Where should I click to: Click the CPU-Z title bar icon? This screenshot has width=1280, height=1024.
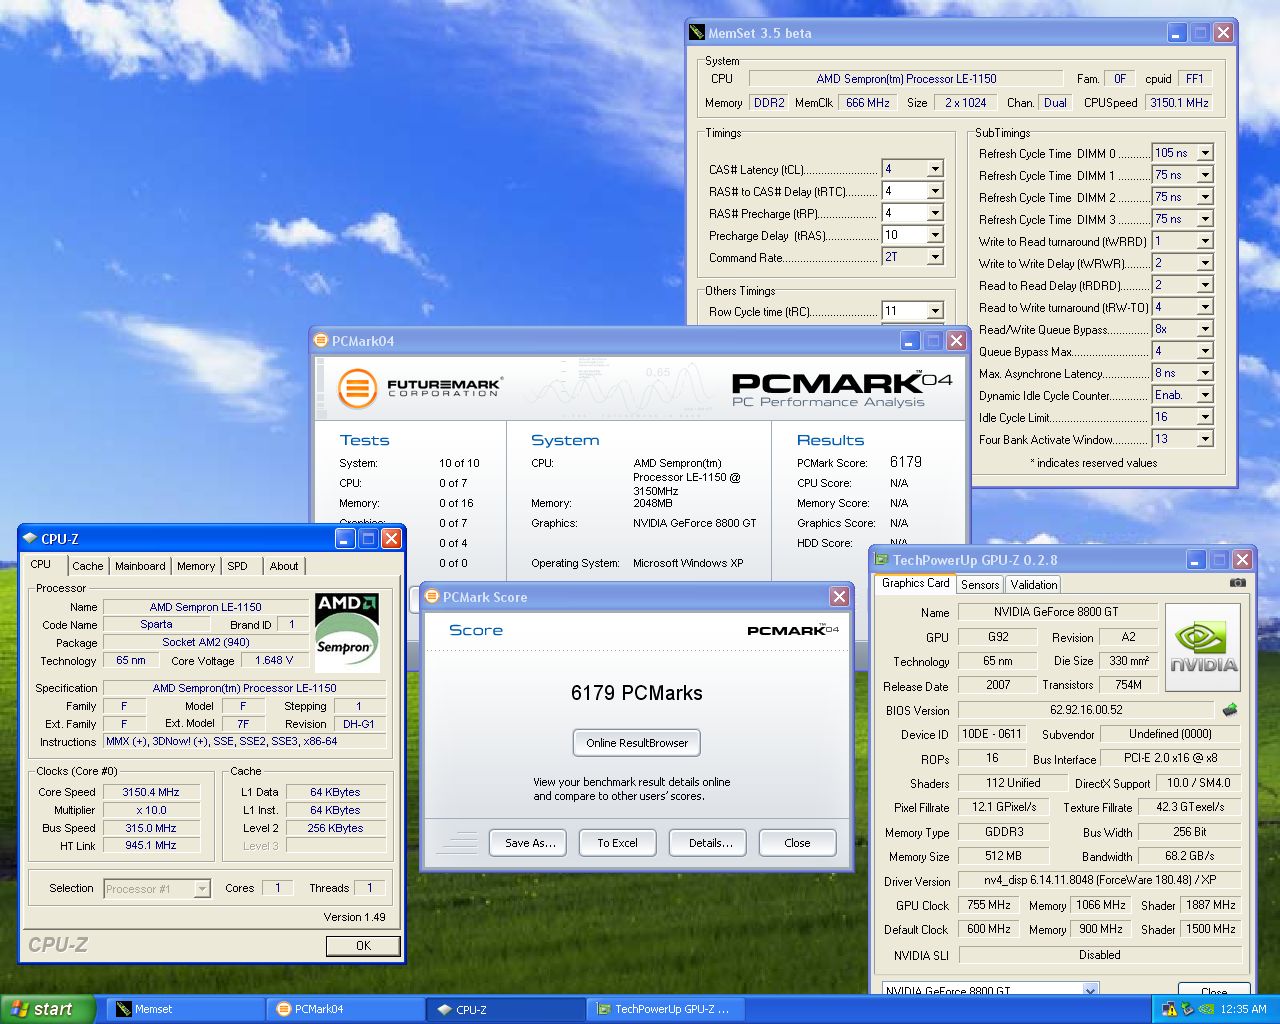[30, 538]
